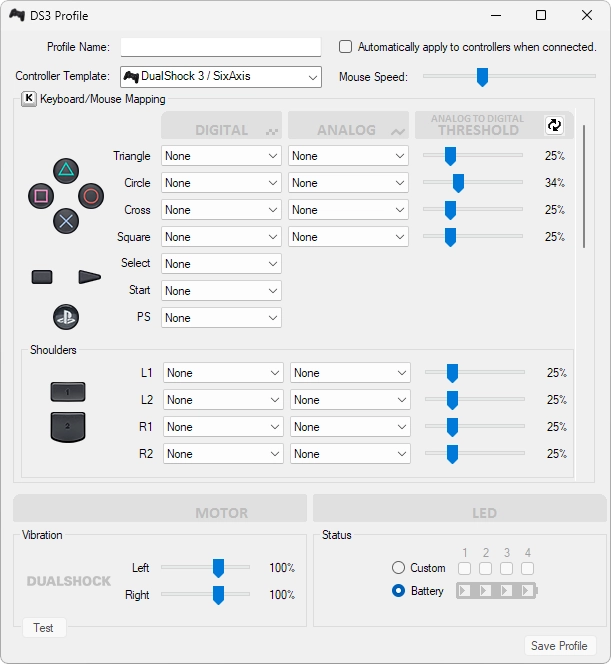Screen dimensions: 611x664
Task: Open Triangle analog mapping dropdown
Action: point(348,156)
